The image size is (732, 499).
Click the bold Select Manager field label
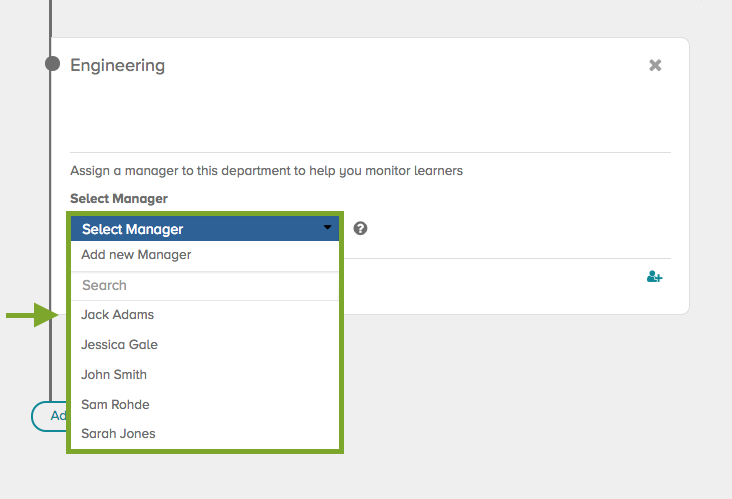pyautogui.click(x=119, y=199)
